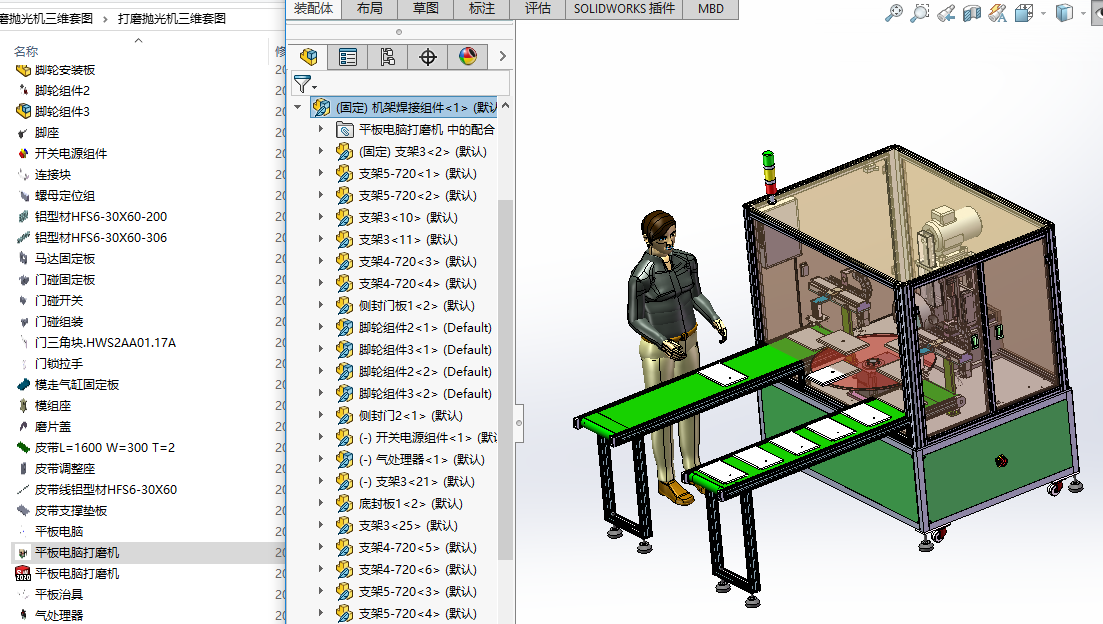Click the mates folder icon
This screenshot has width=1103, height=624.
[344, 129]
